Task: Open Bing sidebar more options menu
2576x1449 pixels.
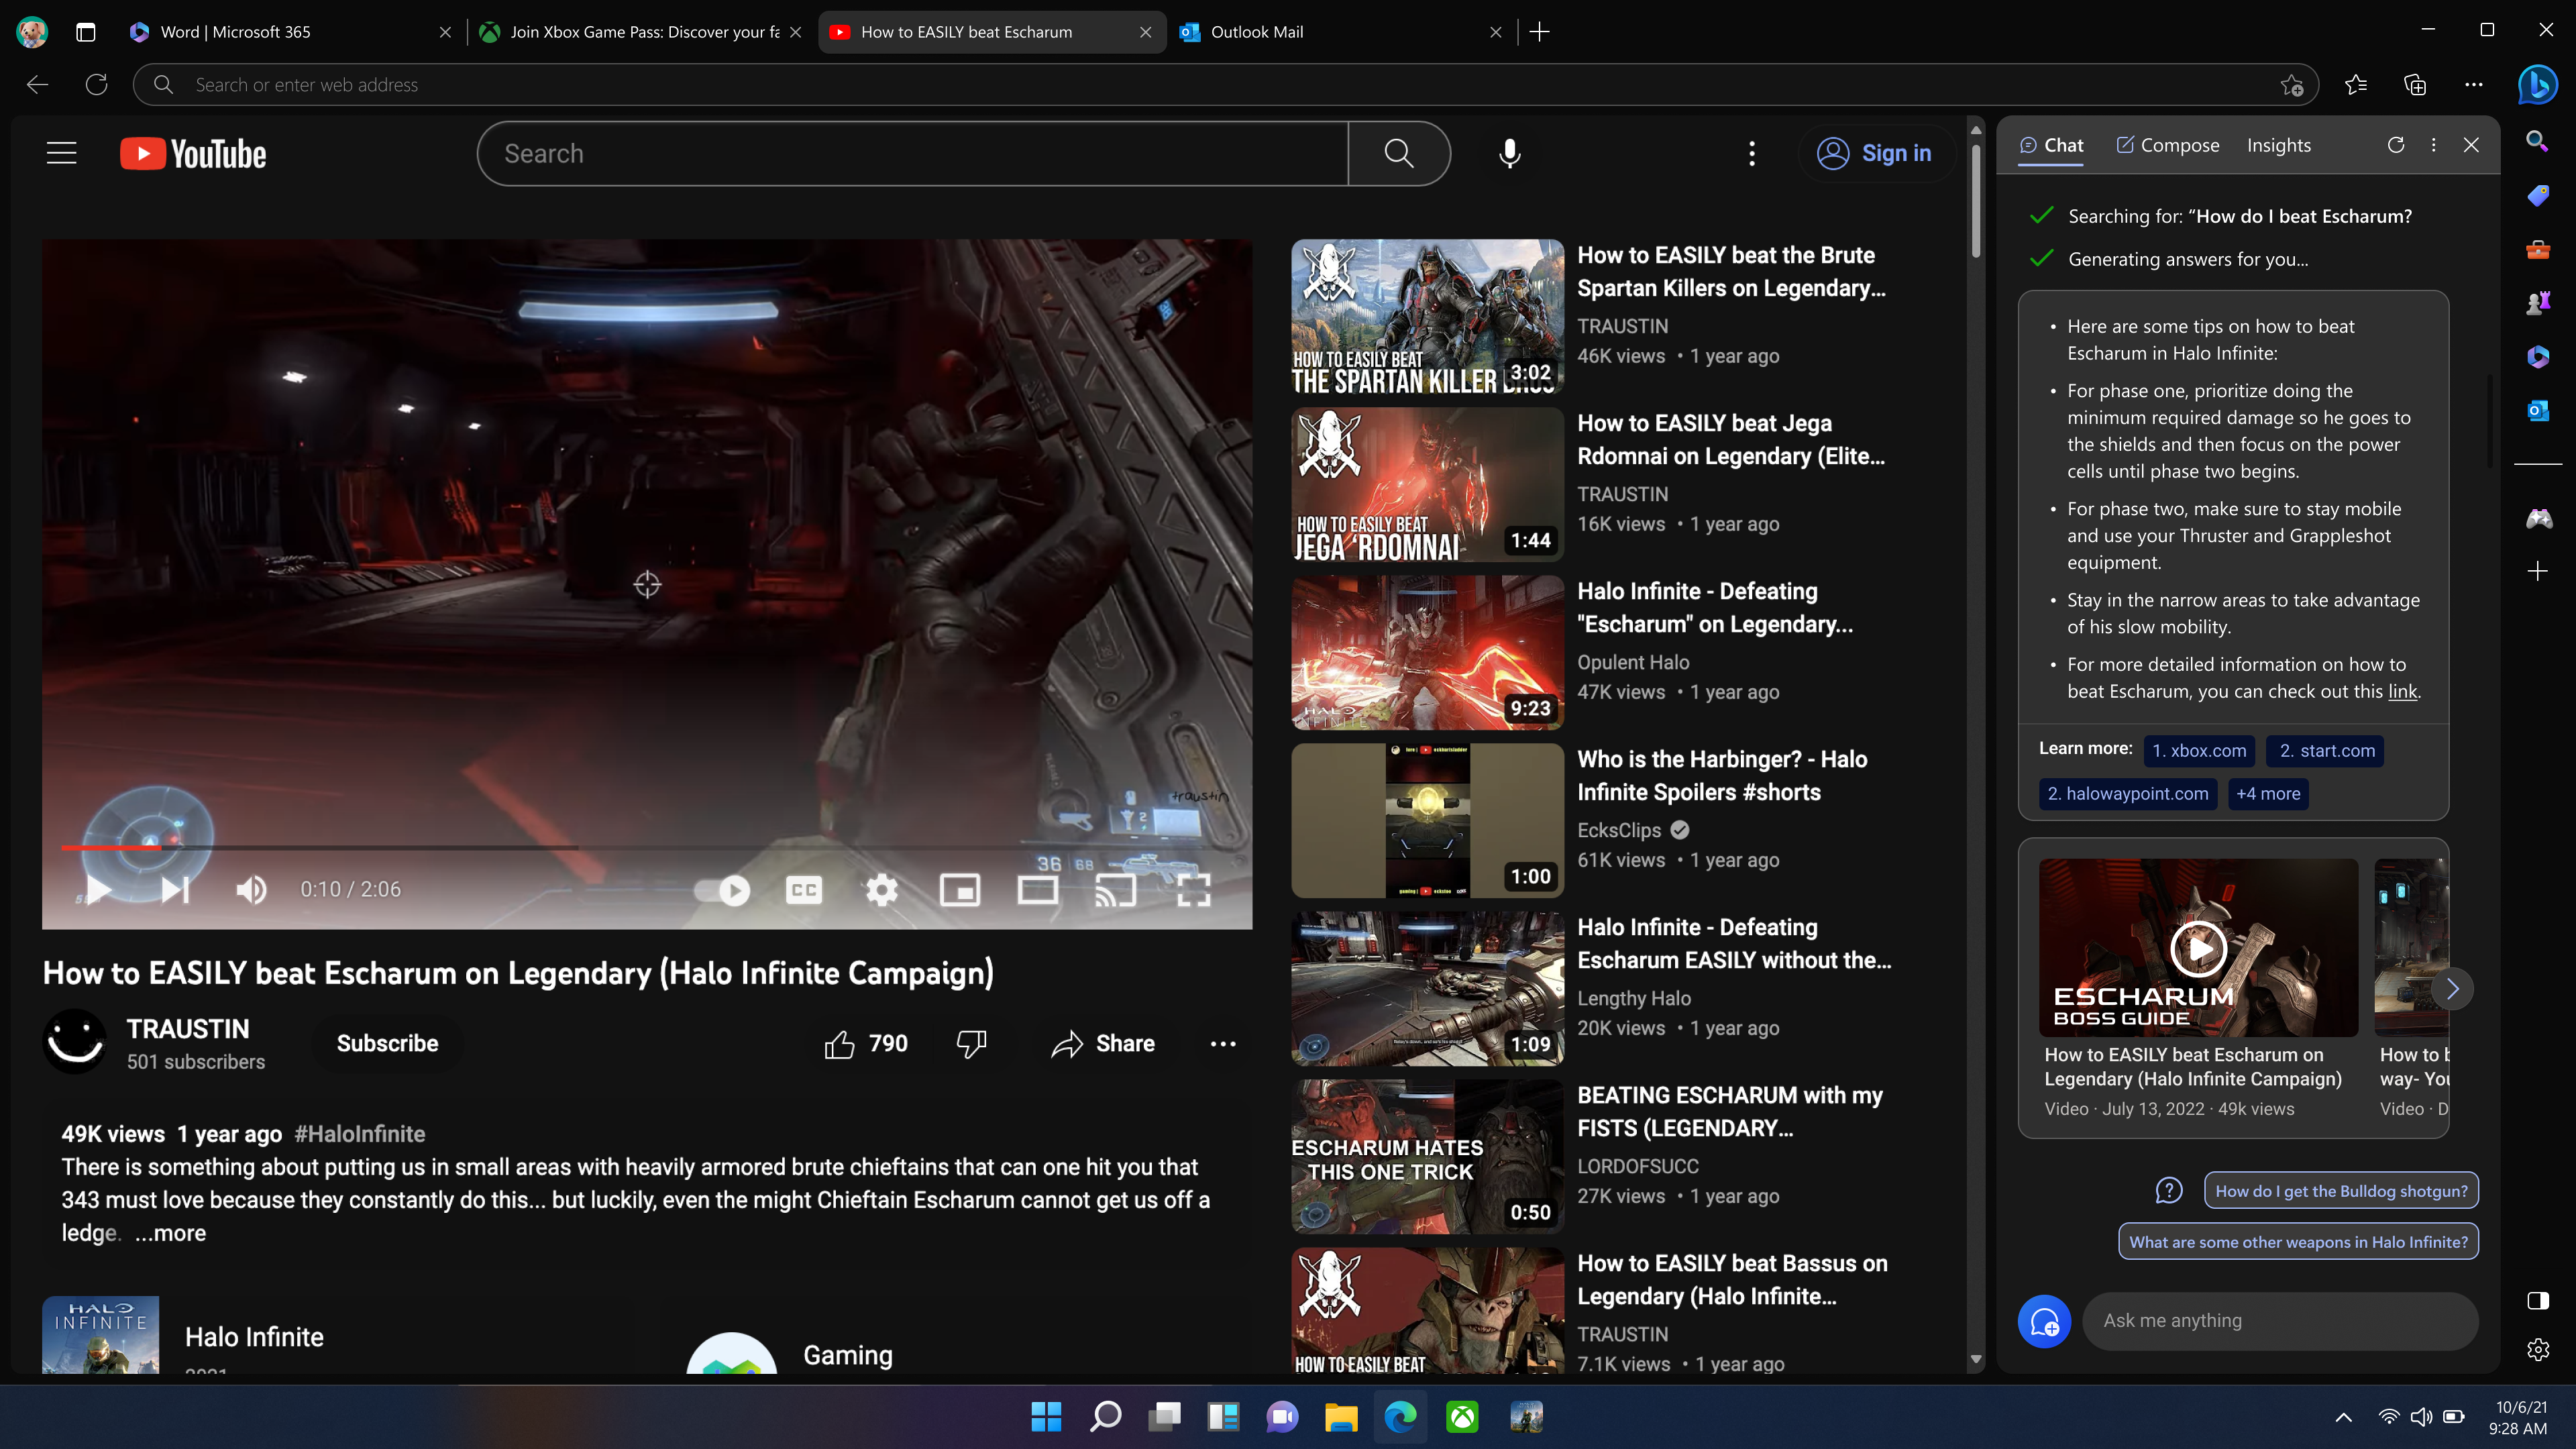Action: tap(2434, 145)
